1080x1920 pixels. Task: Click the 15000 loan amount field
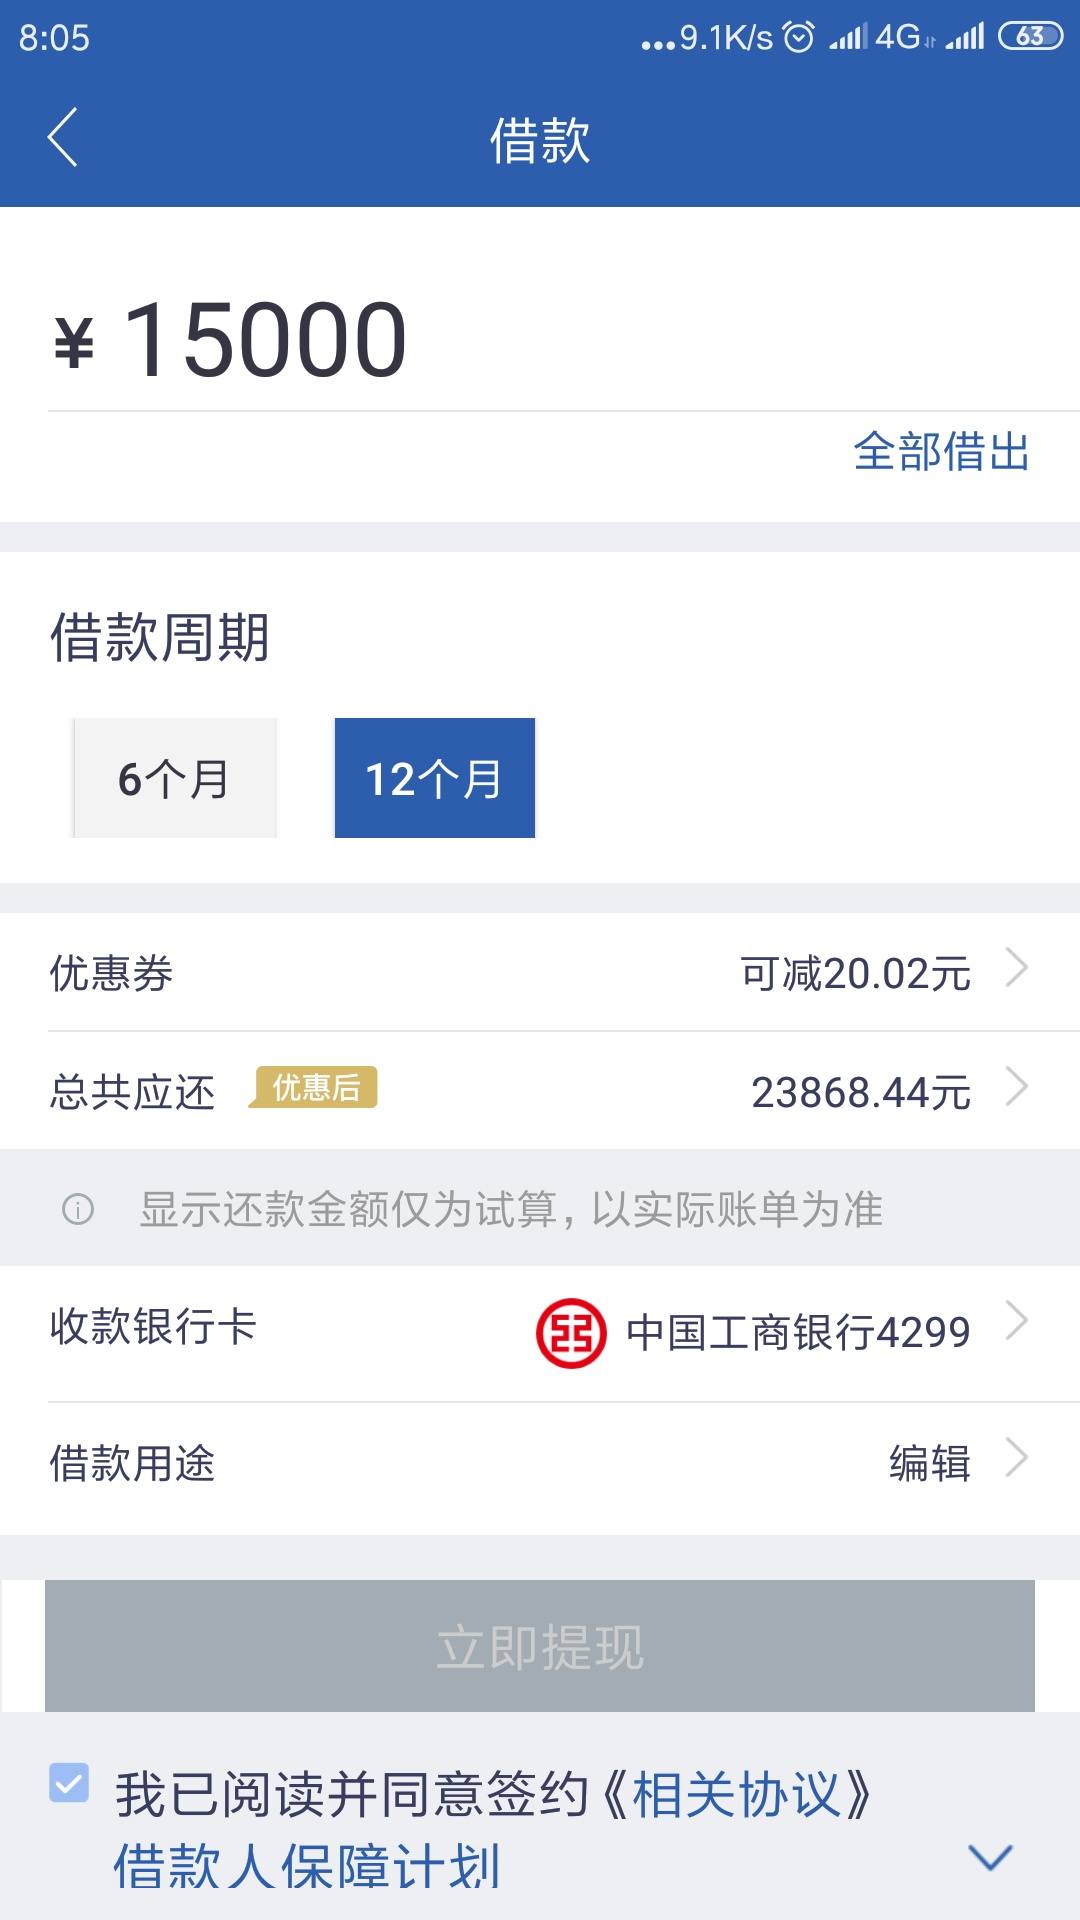540,340
